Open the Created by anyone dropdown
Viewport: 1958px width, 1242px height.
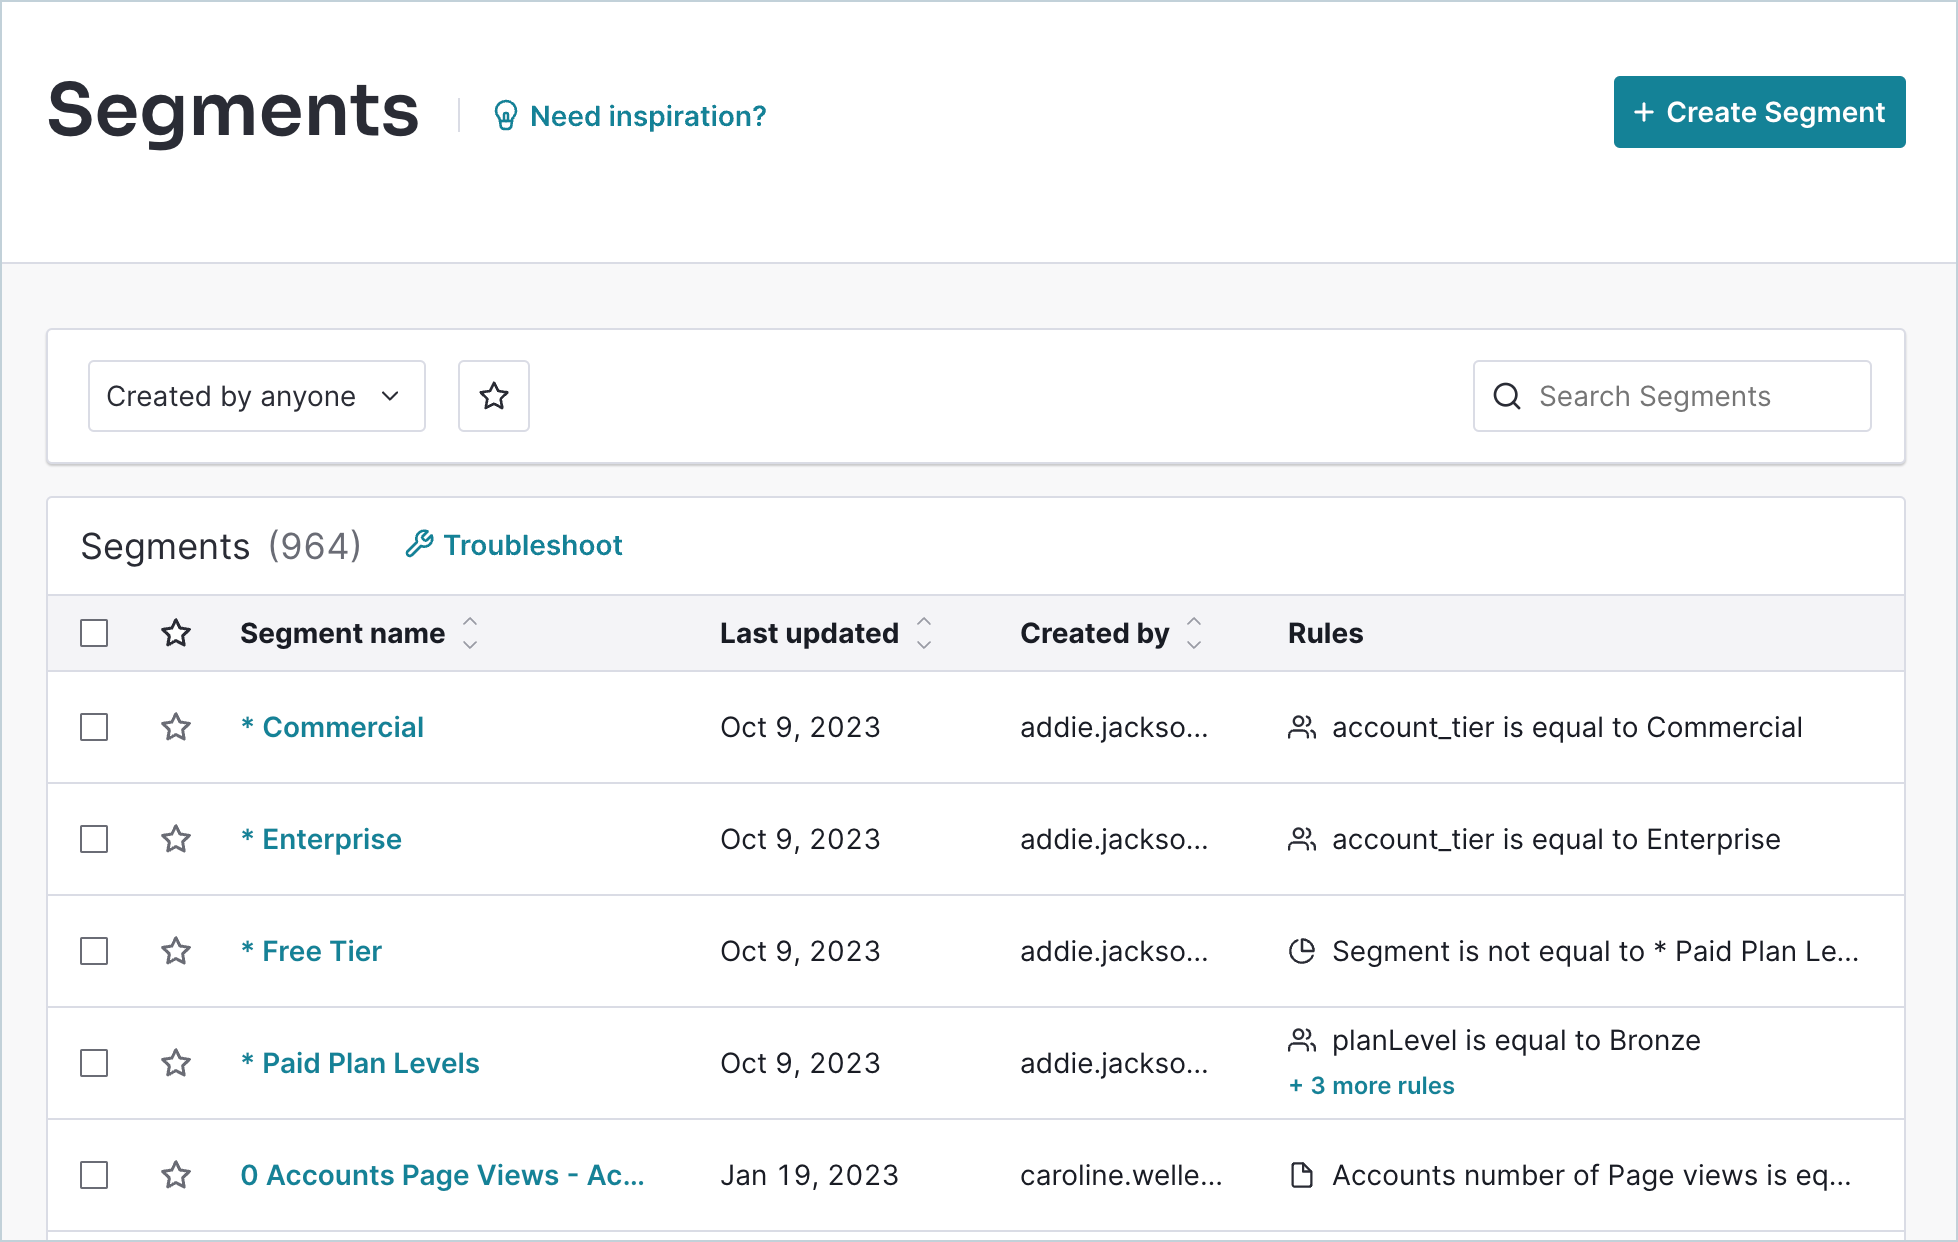[256, 396]
